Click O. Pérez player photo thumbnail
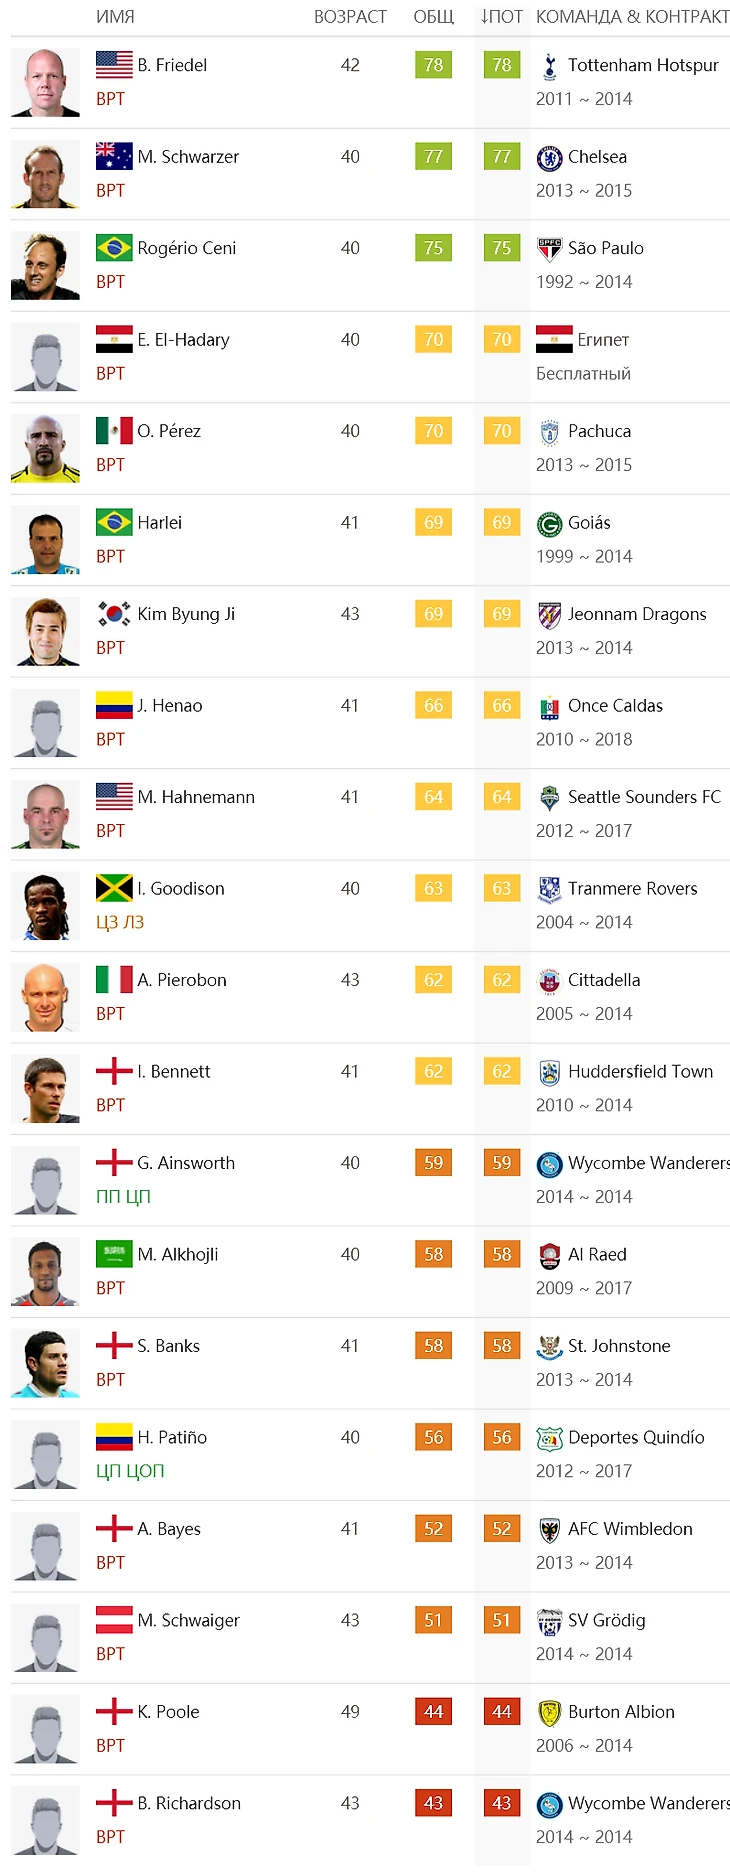 45,448
